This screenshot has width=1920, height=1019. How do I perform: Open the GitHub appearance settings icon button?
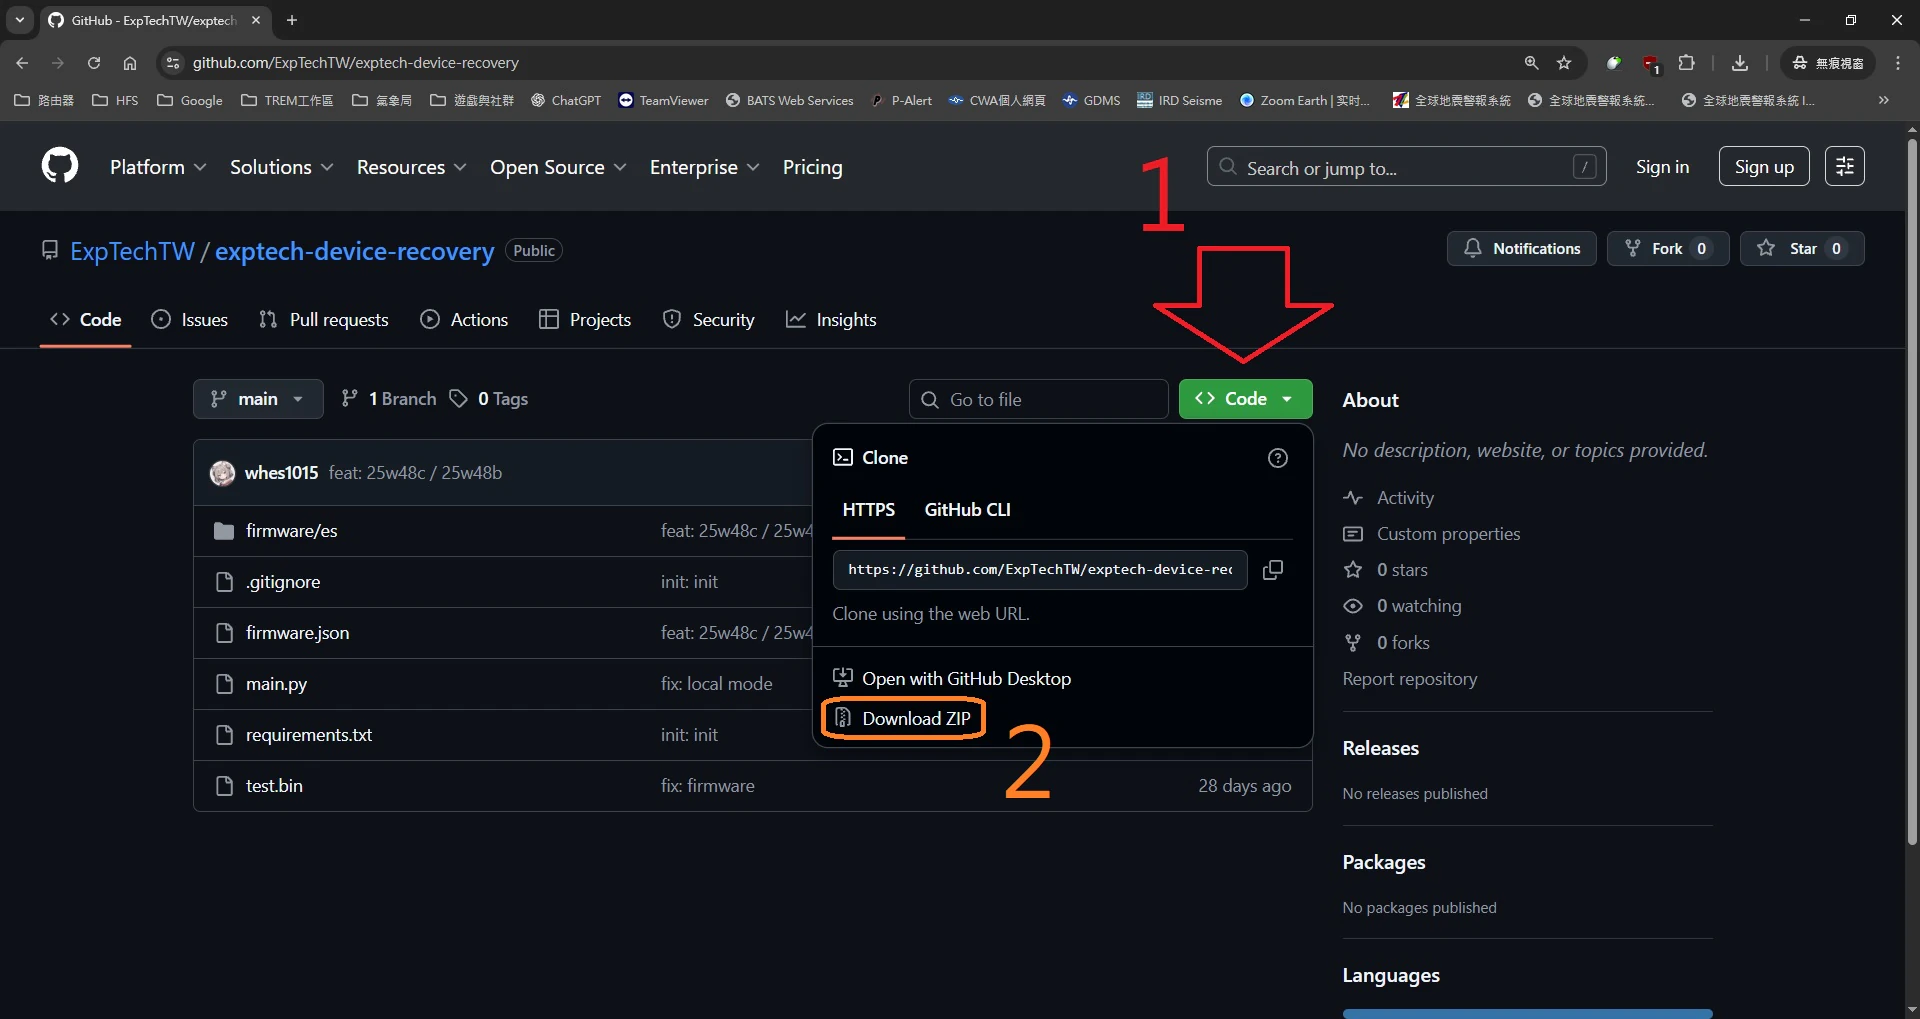point(1844,166)
